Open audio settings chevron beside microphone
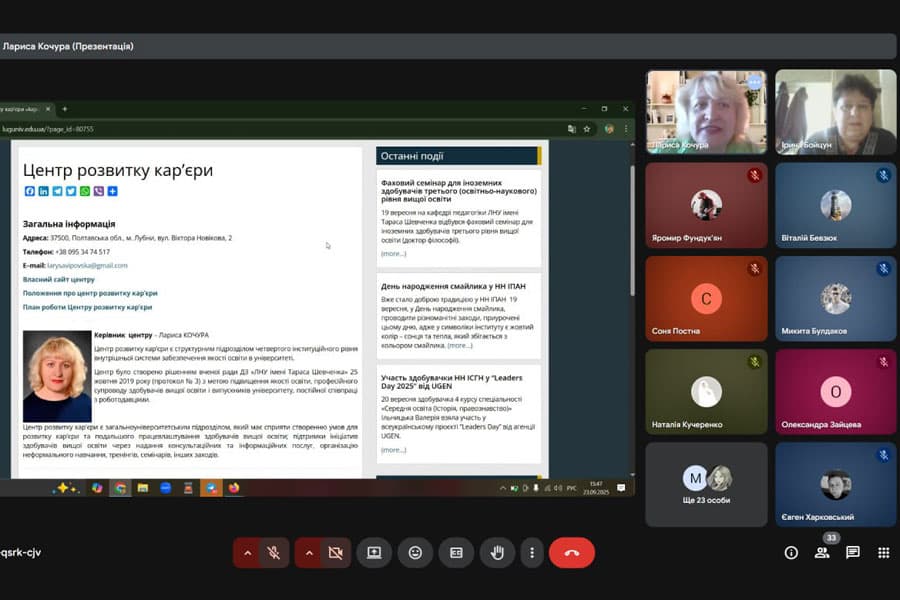The width and height of the screenshot is (900, 600). (247, 553)
